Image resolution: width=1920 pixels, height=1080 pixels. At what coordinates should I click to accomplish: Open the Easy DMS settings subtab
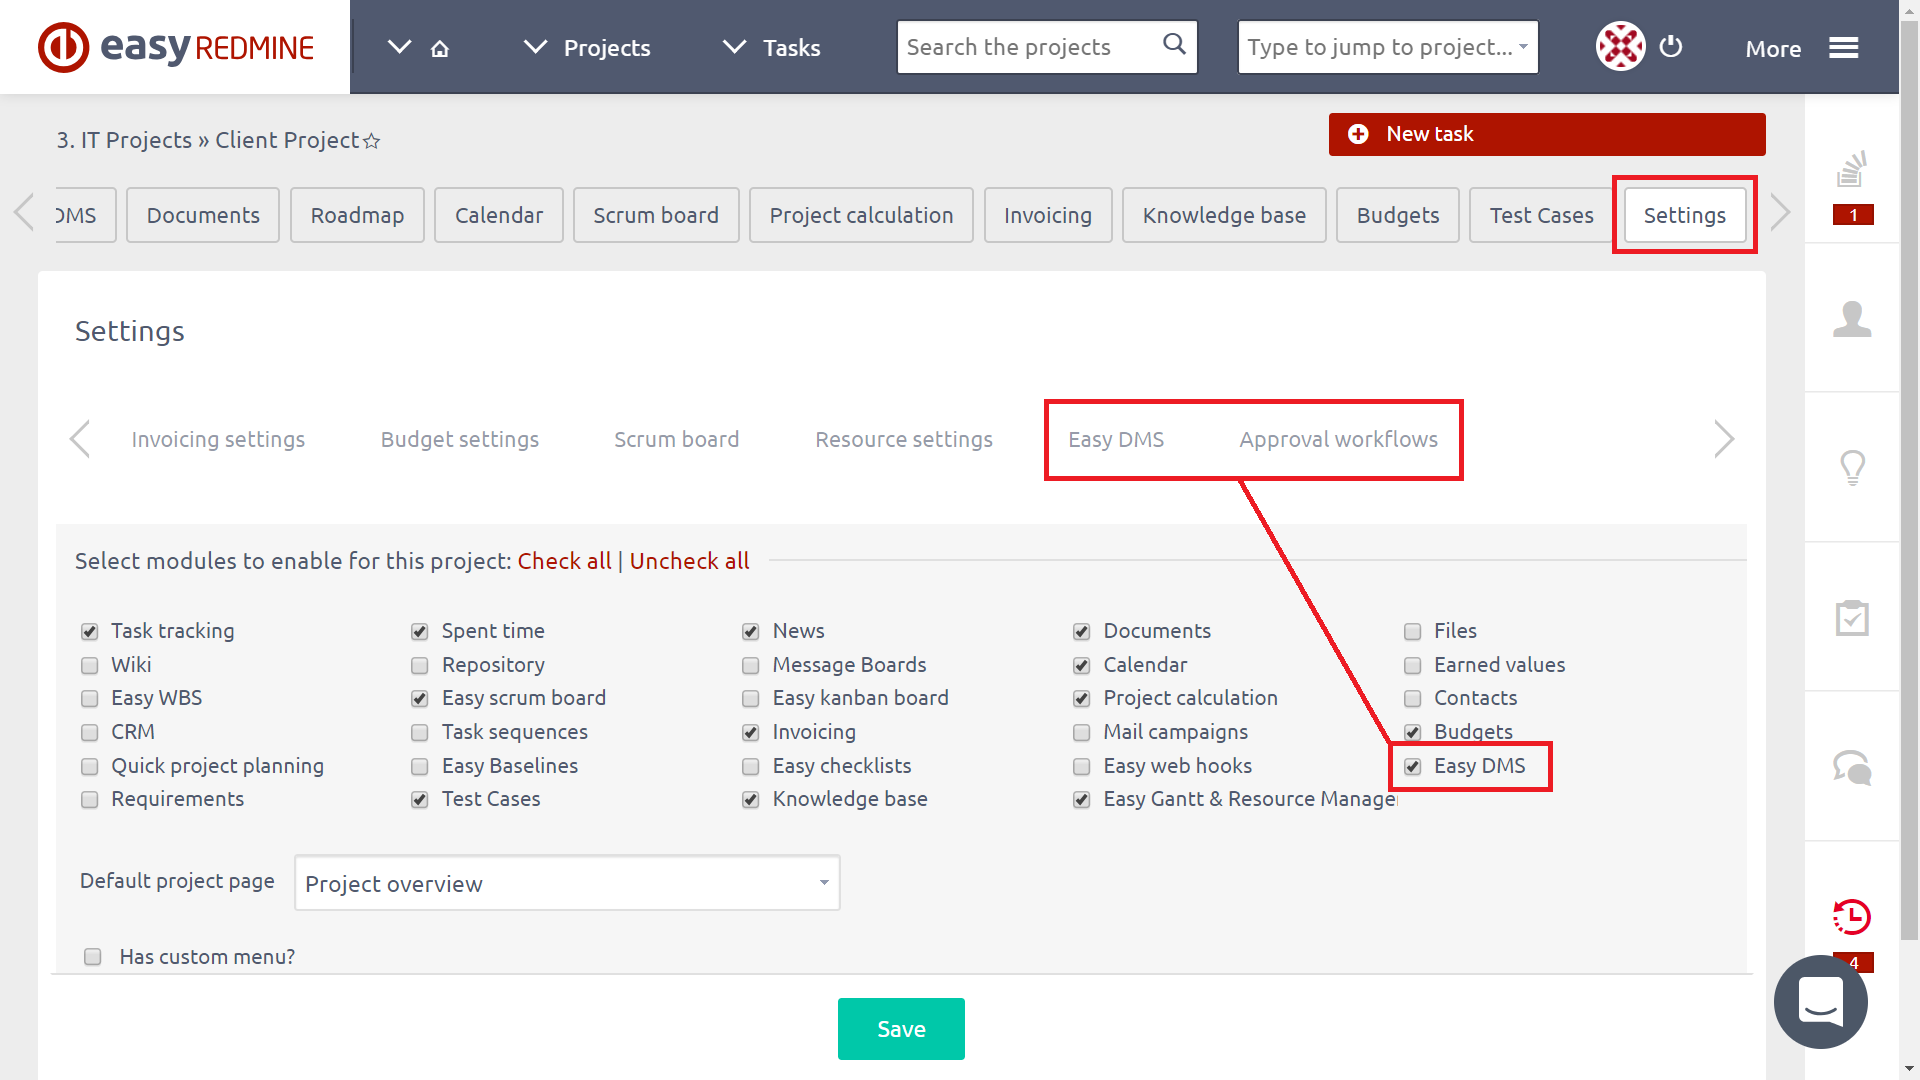pyautogui.click(x=1116, y=439)
